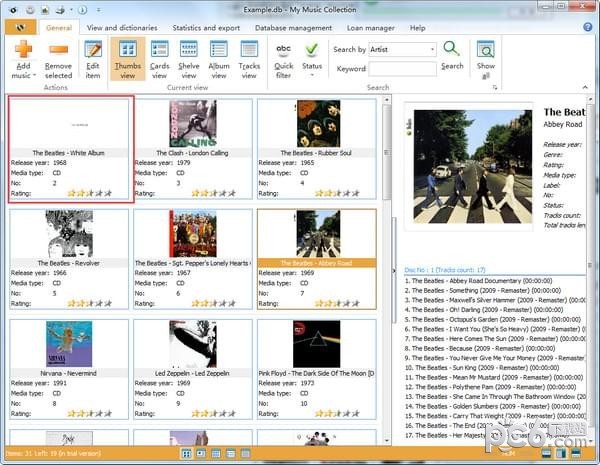Open the Add music button
Screen dimensions: 600x465
[x=23, y=60]
